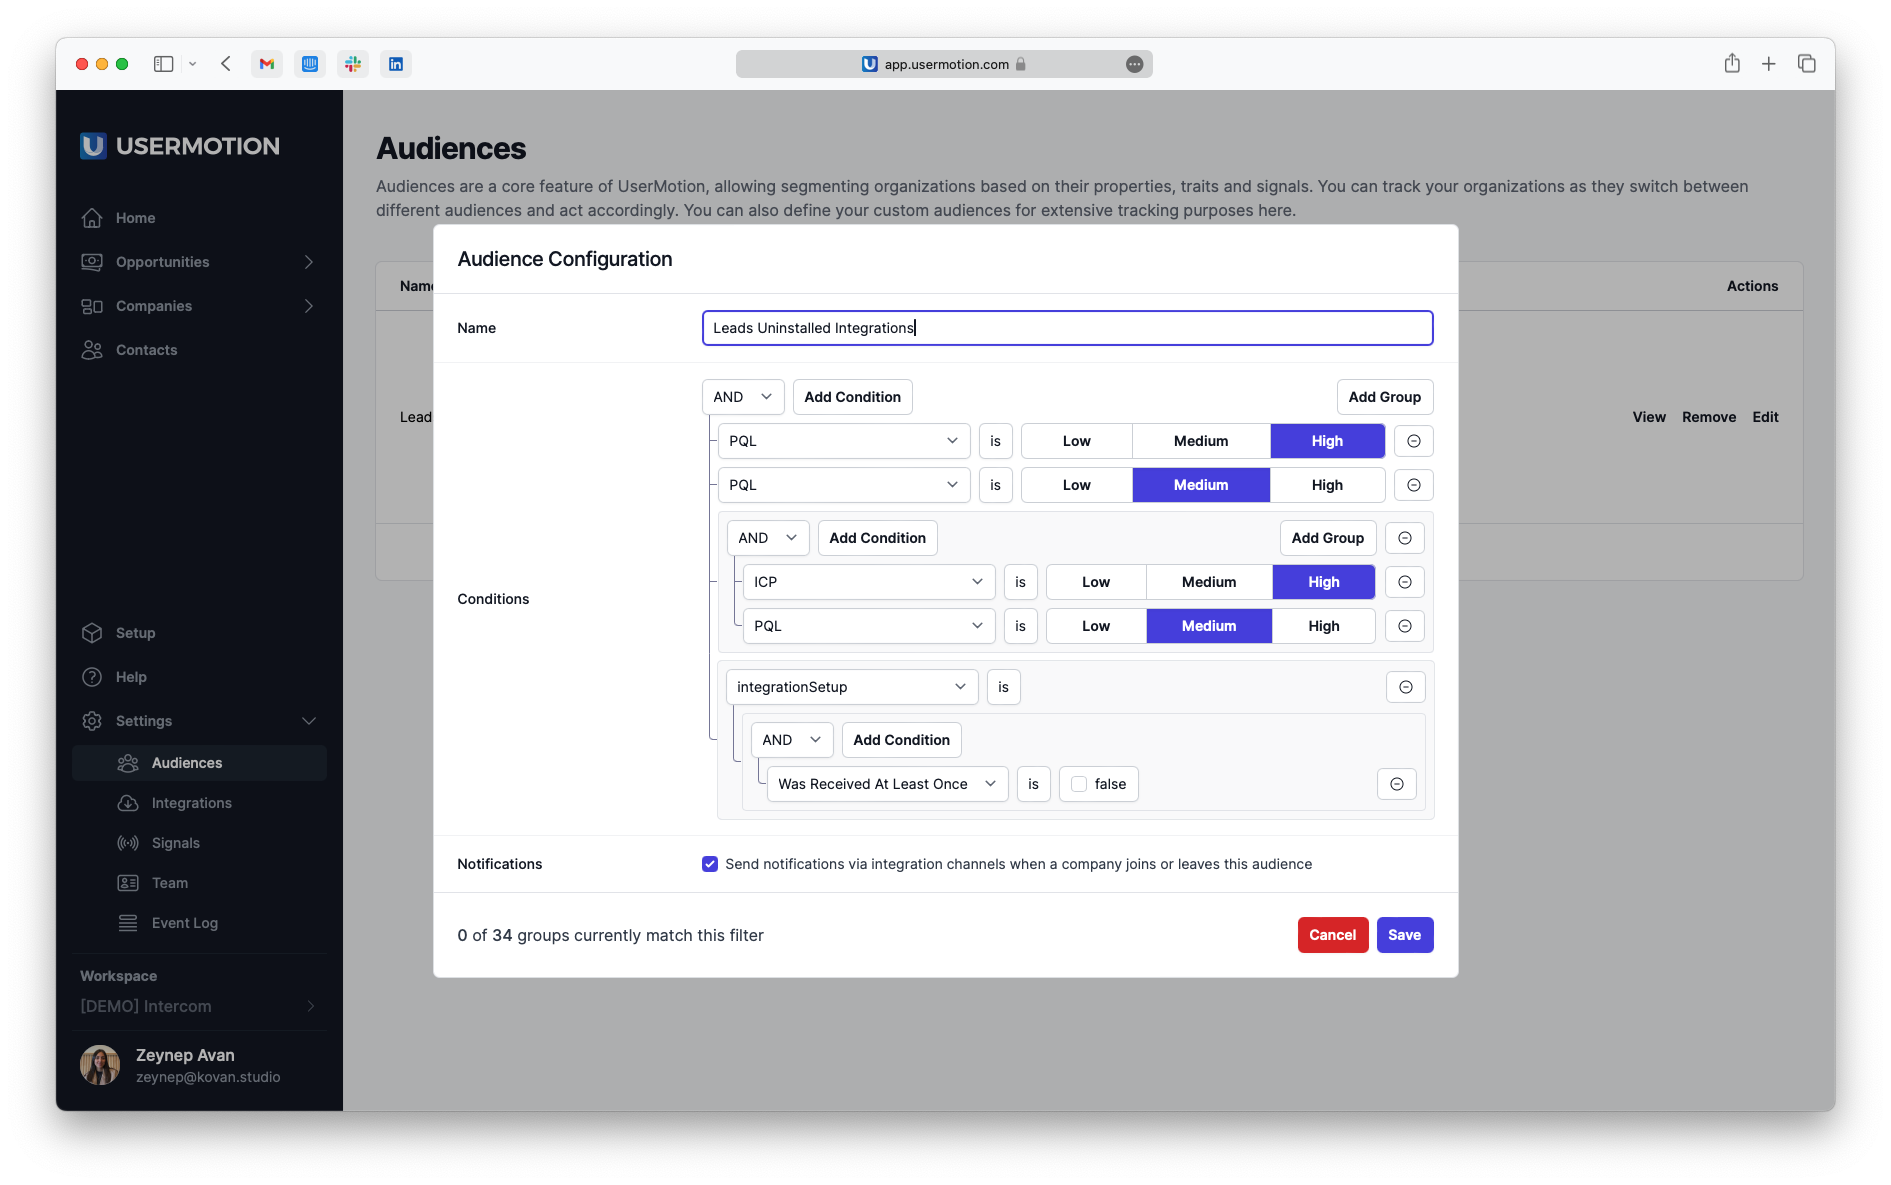Collapse the Settings section chevron
The width and height of the screenshot is (1891, 1185).
[309, 721]
